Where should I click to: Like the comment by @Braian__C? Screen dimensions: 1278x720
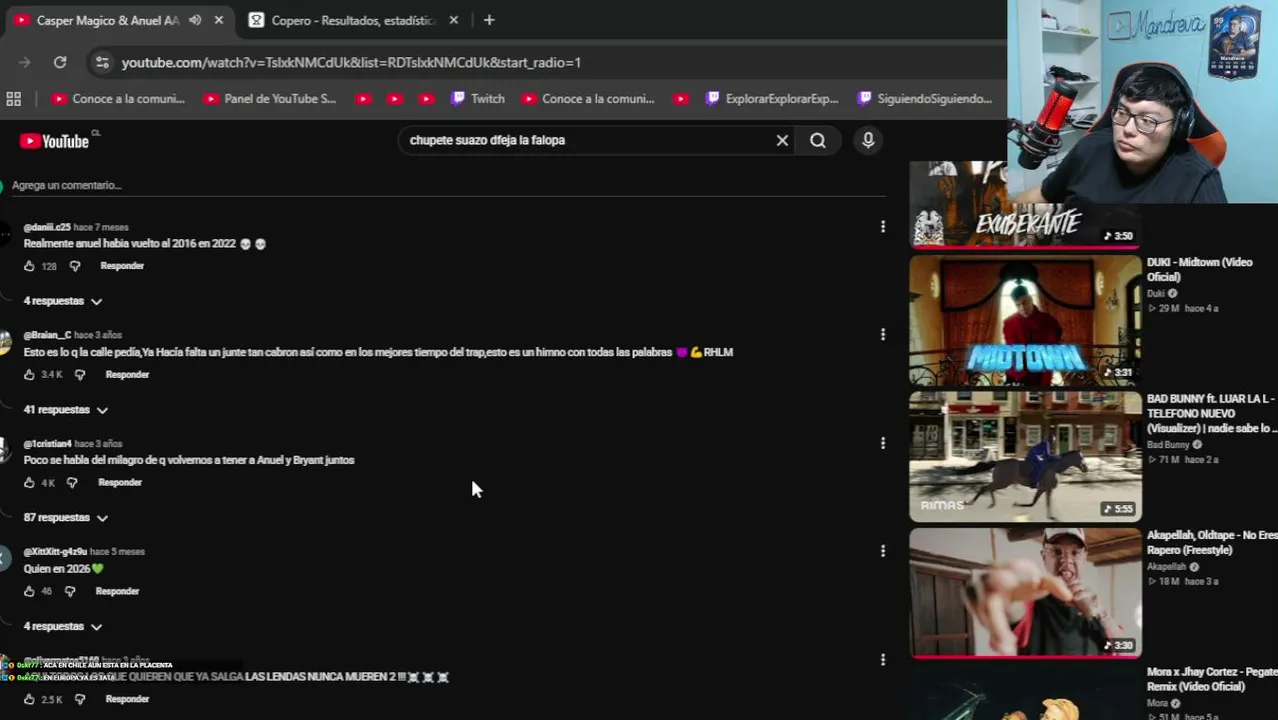pyautogui.click(x=29, y=375)
